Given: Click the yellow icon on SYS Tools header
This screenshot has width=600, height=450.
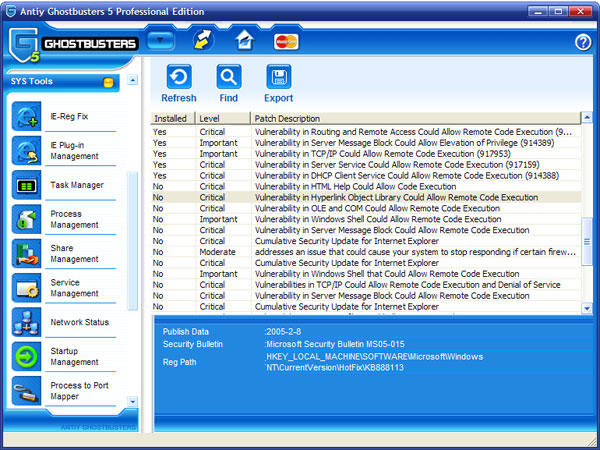Looking at the screenshot, I should tap(108, 82).
